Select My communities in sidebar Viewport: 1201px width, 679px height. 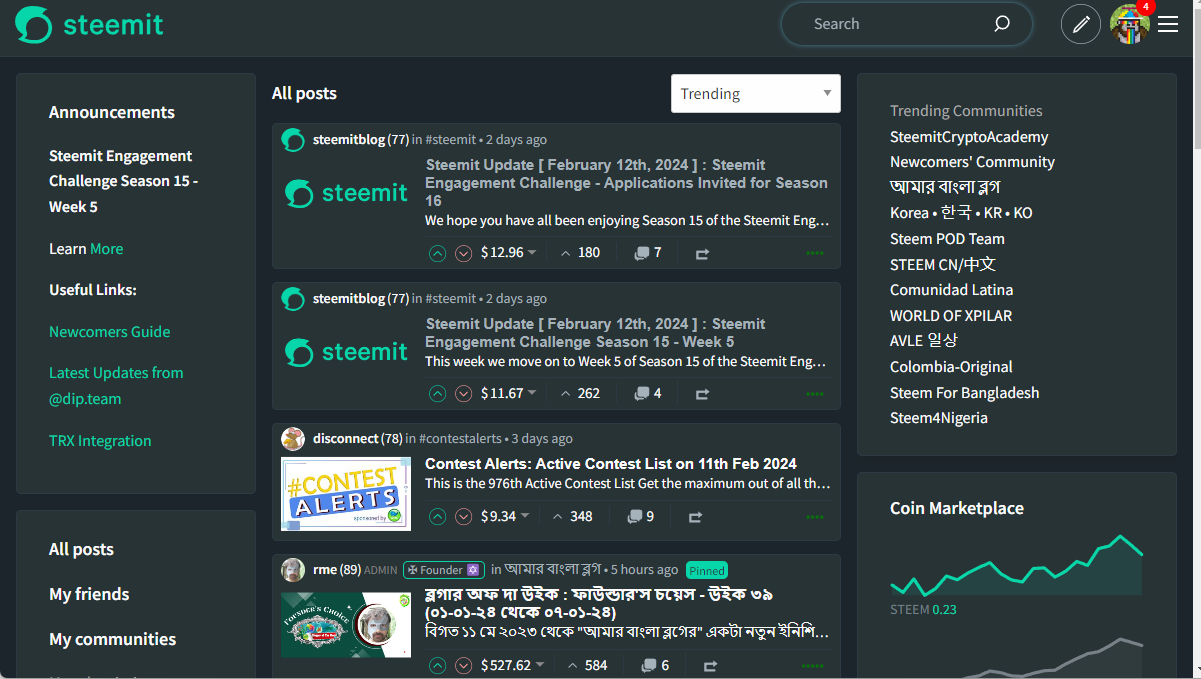[x=112, y=639]
